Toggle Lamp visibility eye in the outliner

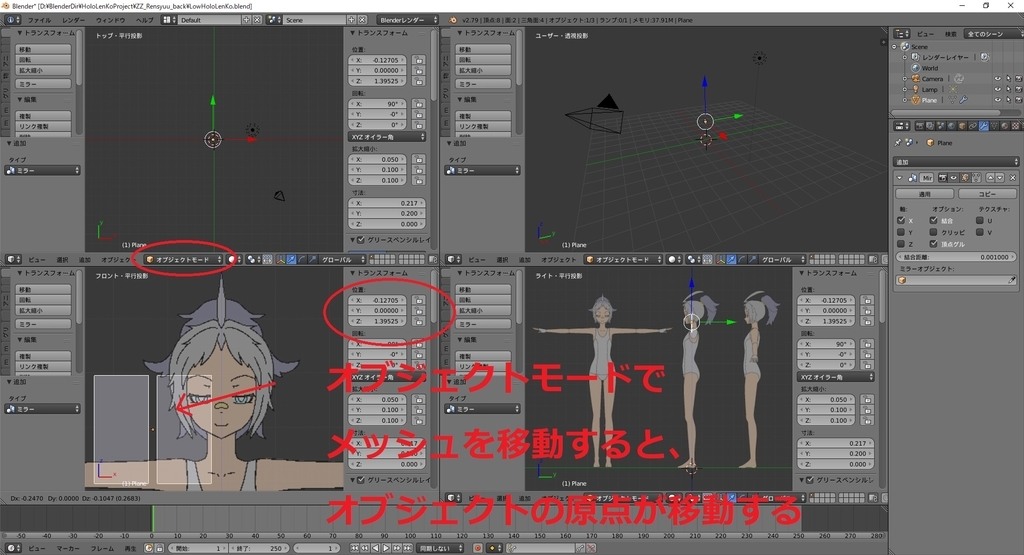pyautogui.click(x=997, y=89)
